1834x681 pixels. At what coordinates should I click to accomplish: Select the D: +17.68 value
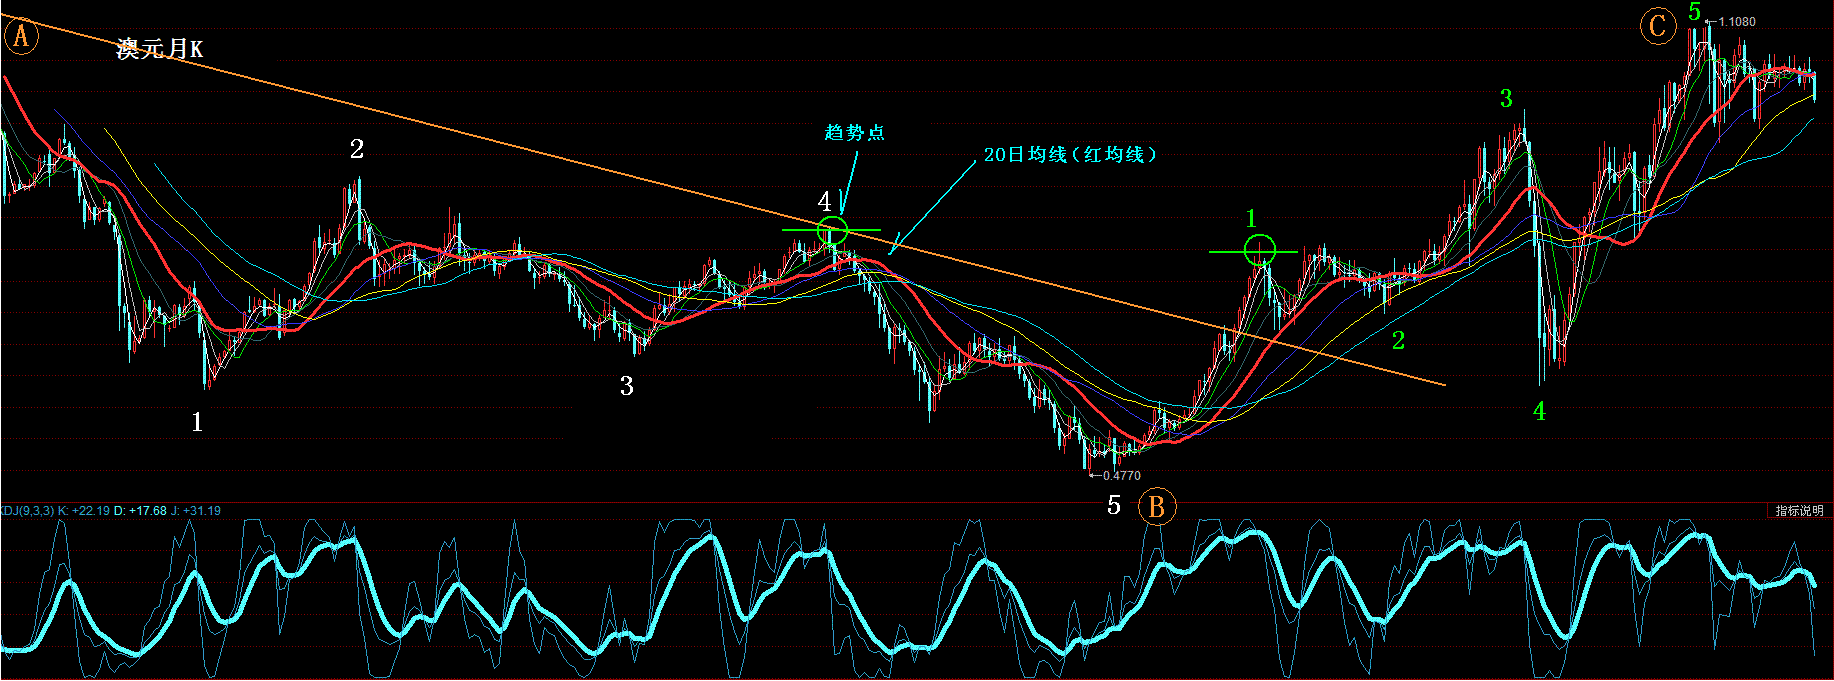tap(140, 511)
